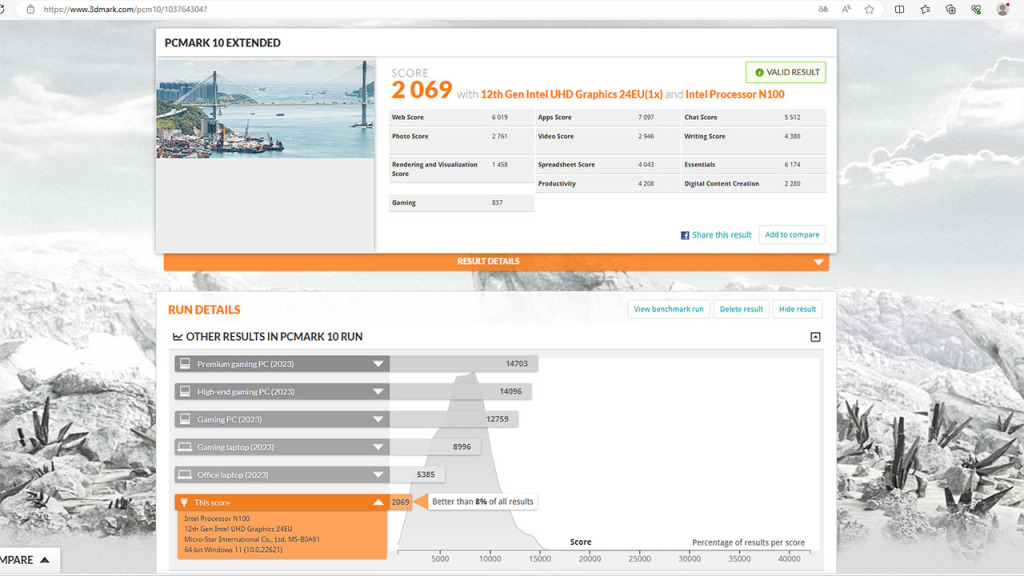Click the Digital Content Creation value 2 280
The image size is (1024, 576).
click(792, 184)
